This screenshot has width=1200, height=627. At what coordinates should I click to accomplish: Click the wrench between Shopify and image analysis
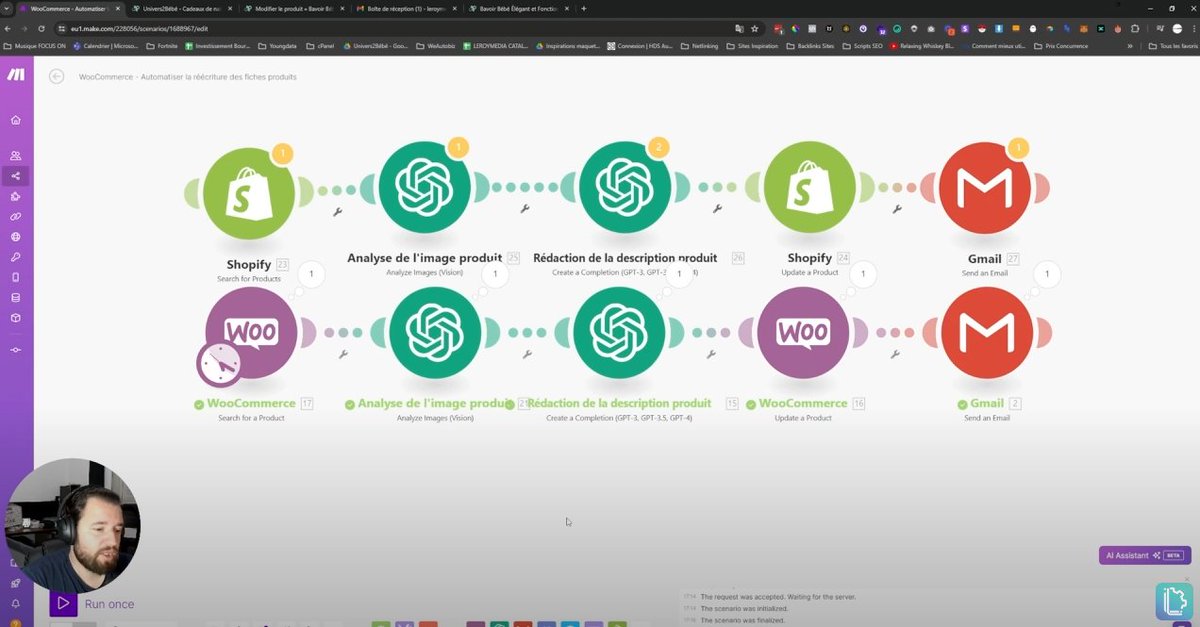point(338,212)
